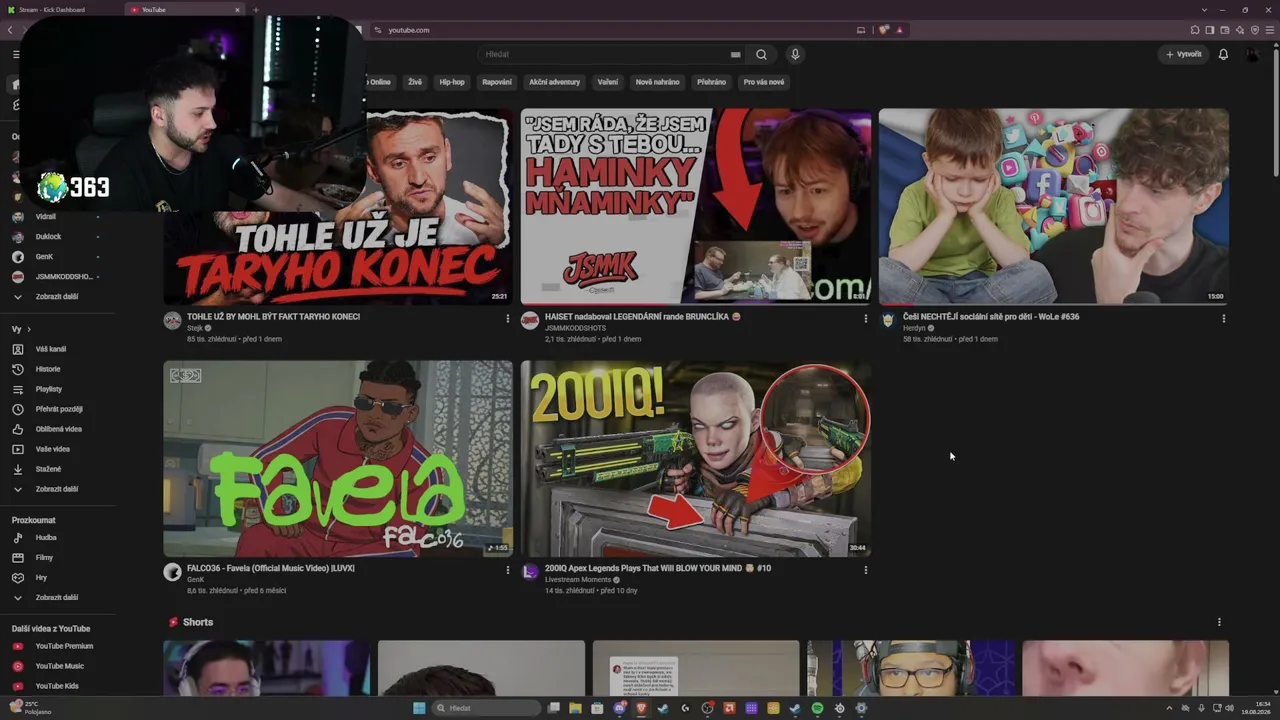1280x720 pixels.
Task: Click the YouTube search magnifier button
Action: [761, 54]
